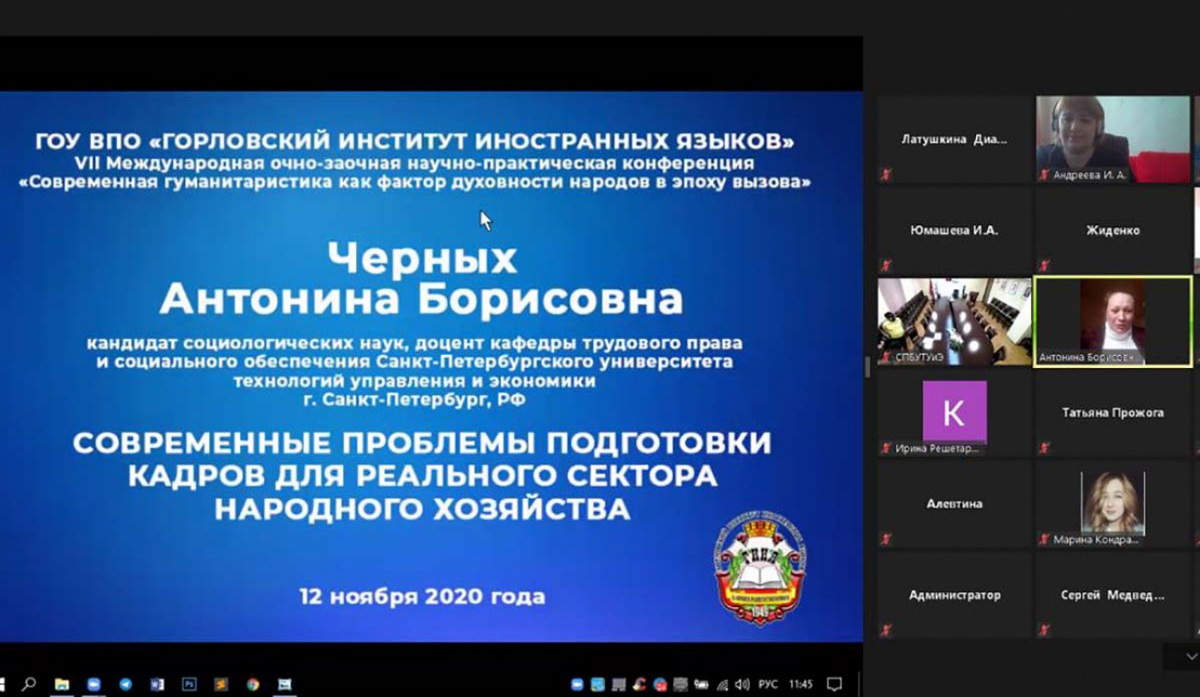Click slide heading ГОРЛОВСКИЙ ИНСТИТУТ ИНОСТРАННЫХ ЯЗЫКОВ
The height and width of the screenshot is (697, 1200).
point(417,140)
